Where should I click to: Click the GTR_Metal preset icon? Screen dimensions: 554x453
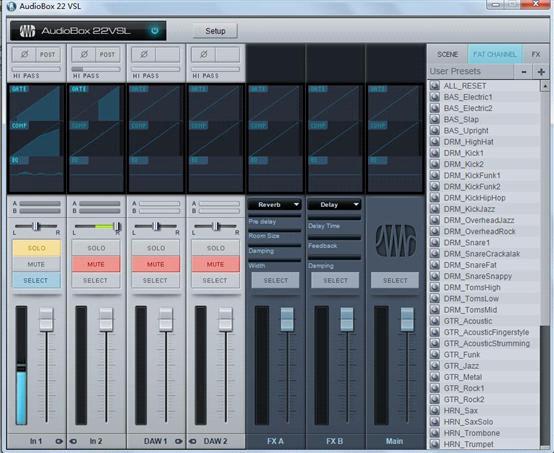click(x=435, y=377)
